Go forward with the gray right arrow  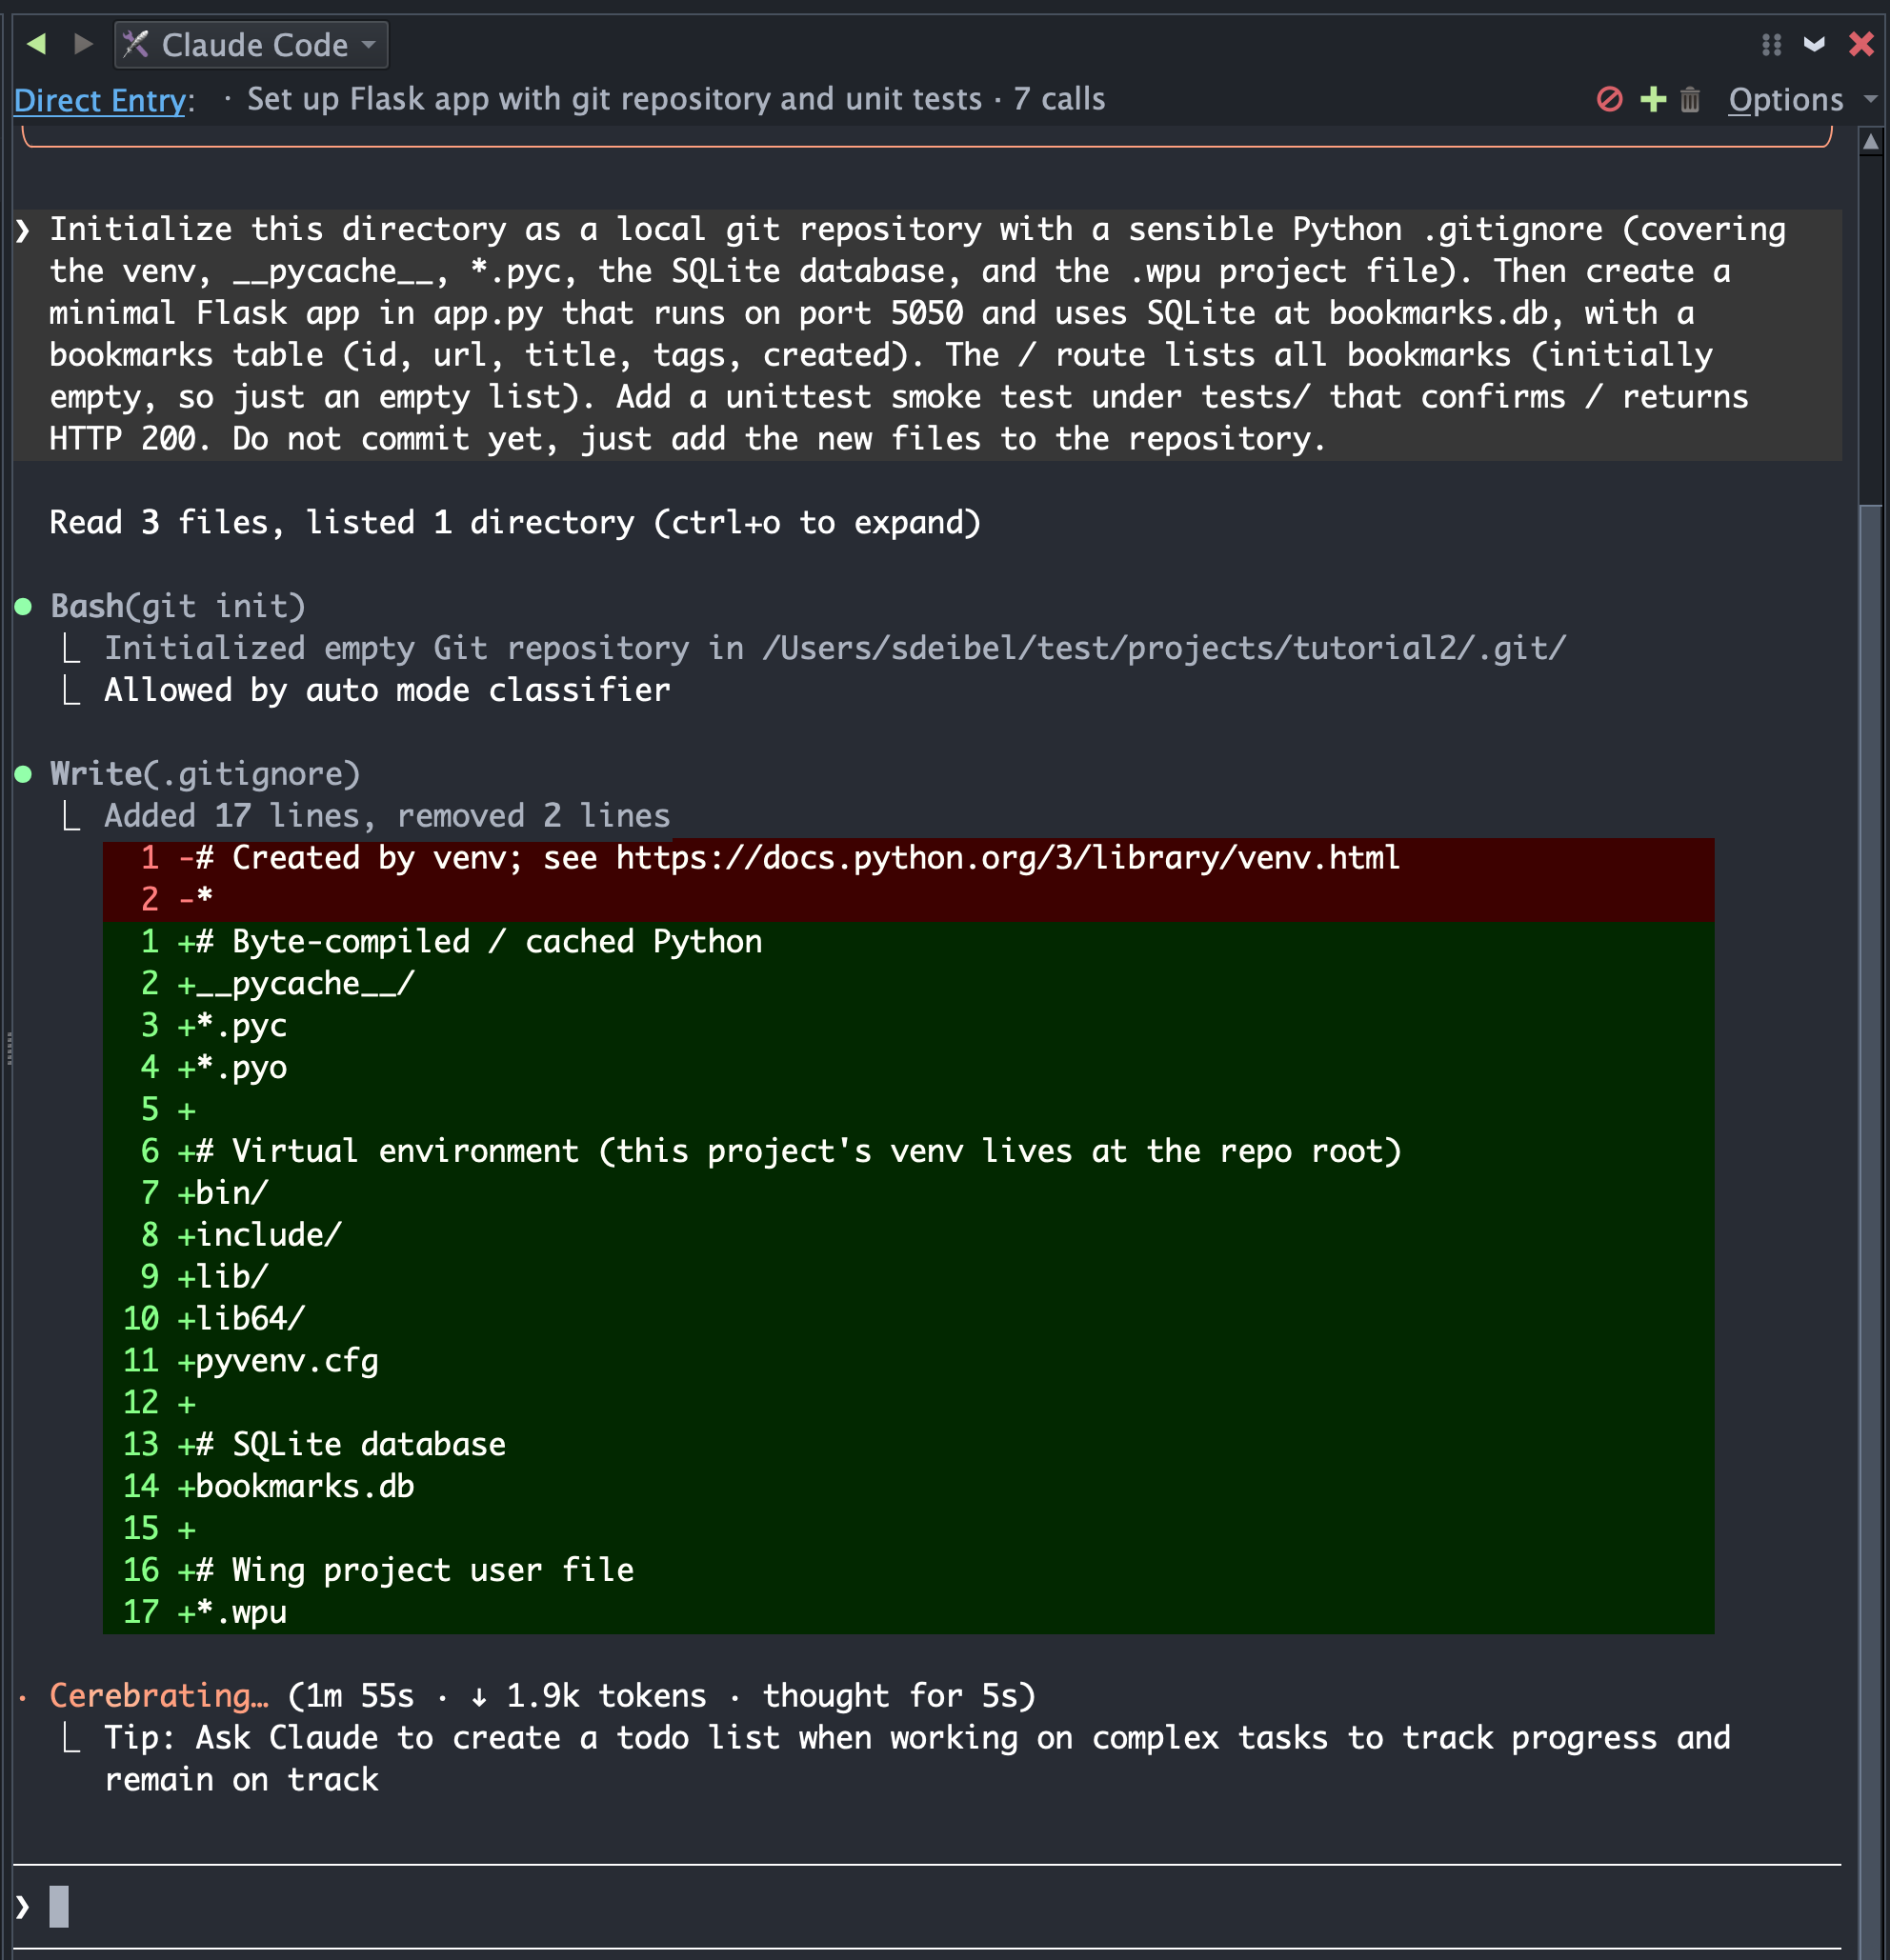[83, 44]
